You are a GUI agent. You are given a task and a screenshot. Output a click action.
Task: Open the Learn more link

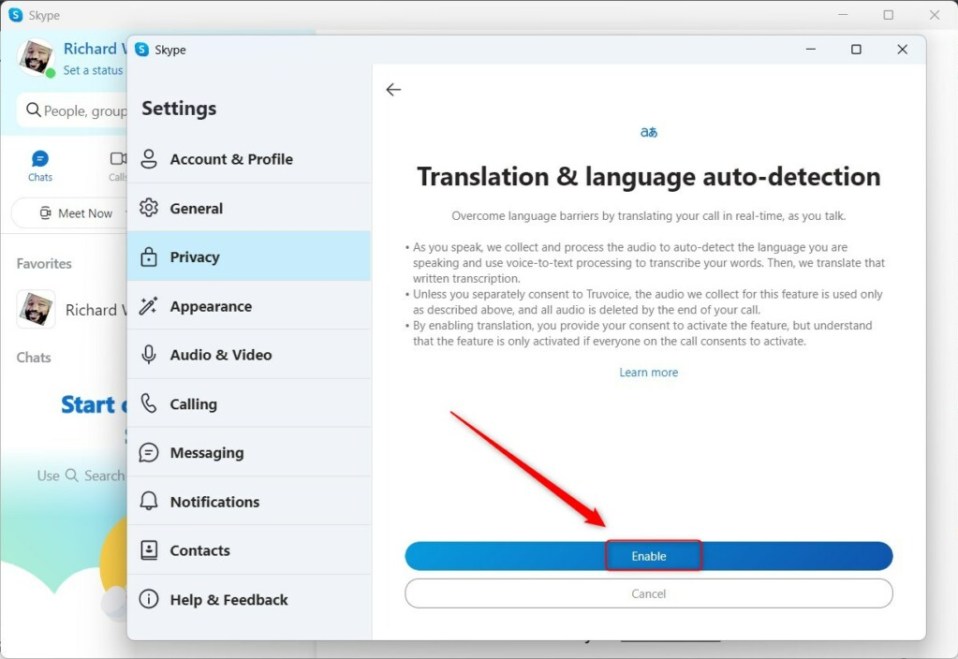(x=649, y=372)
